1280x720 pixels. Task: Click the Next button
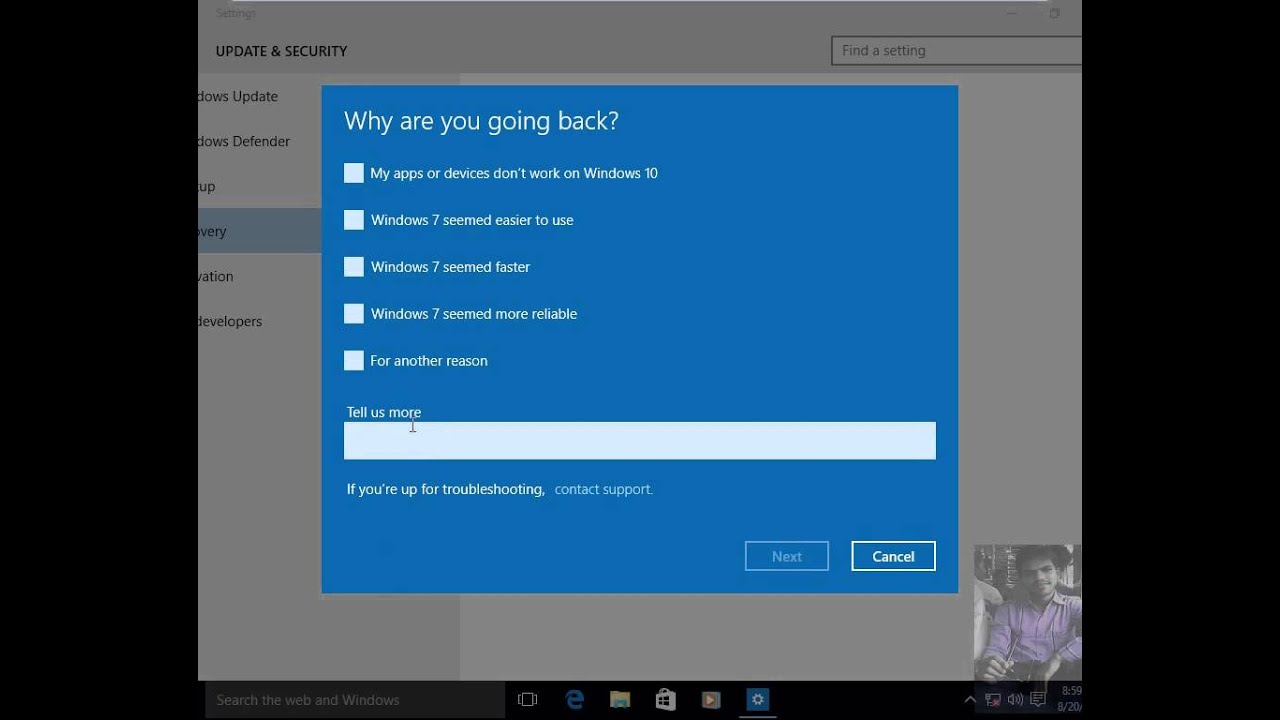787,557
